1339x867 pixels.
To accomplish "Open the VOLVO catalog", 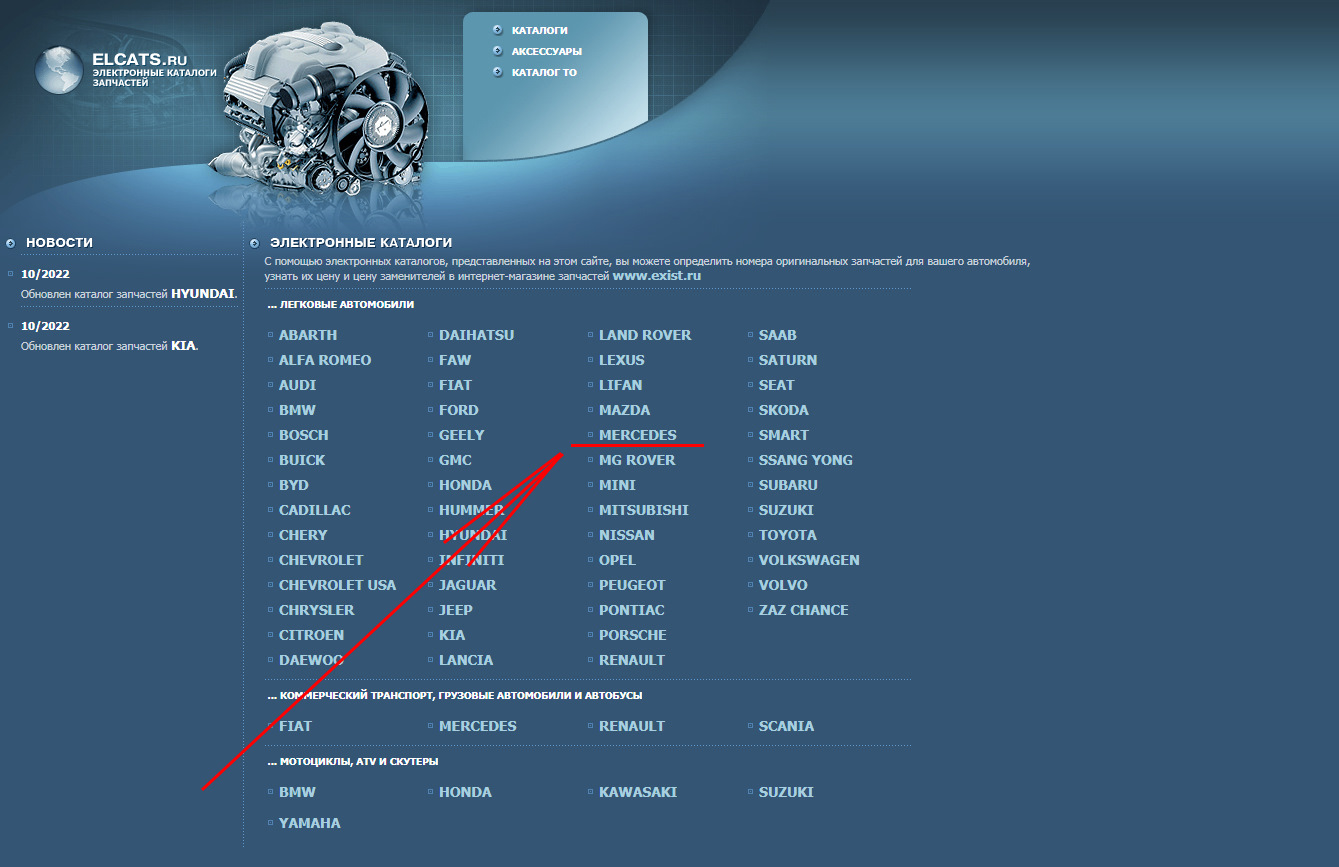I will pos(783,585).
